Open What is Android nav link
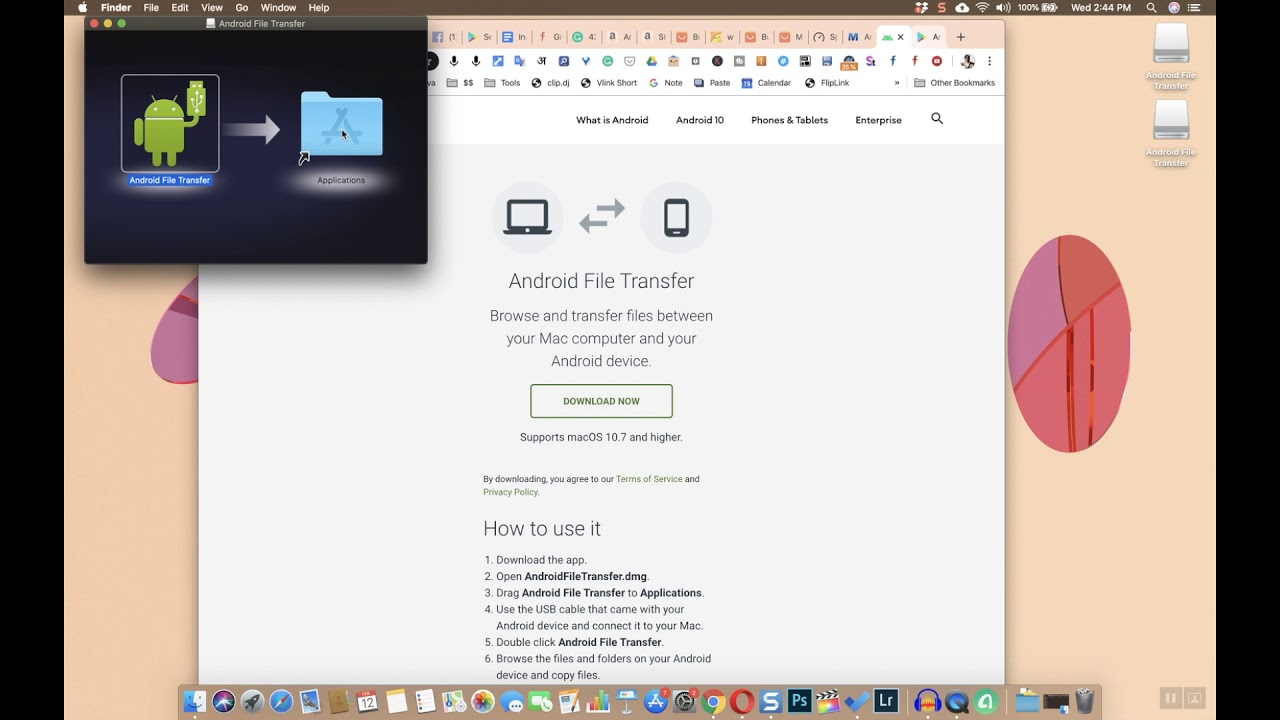 612,120
